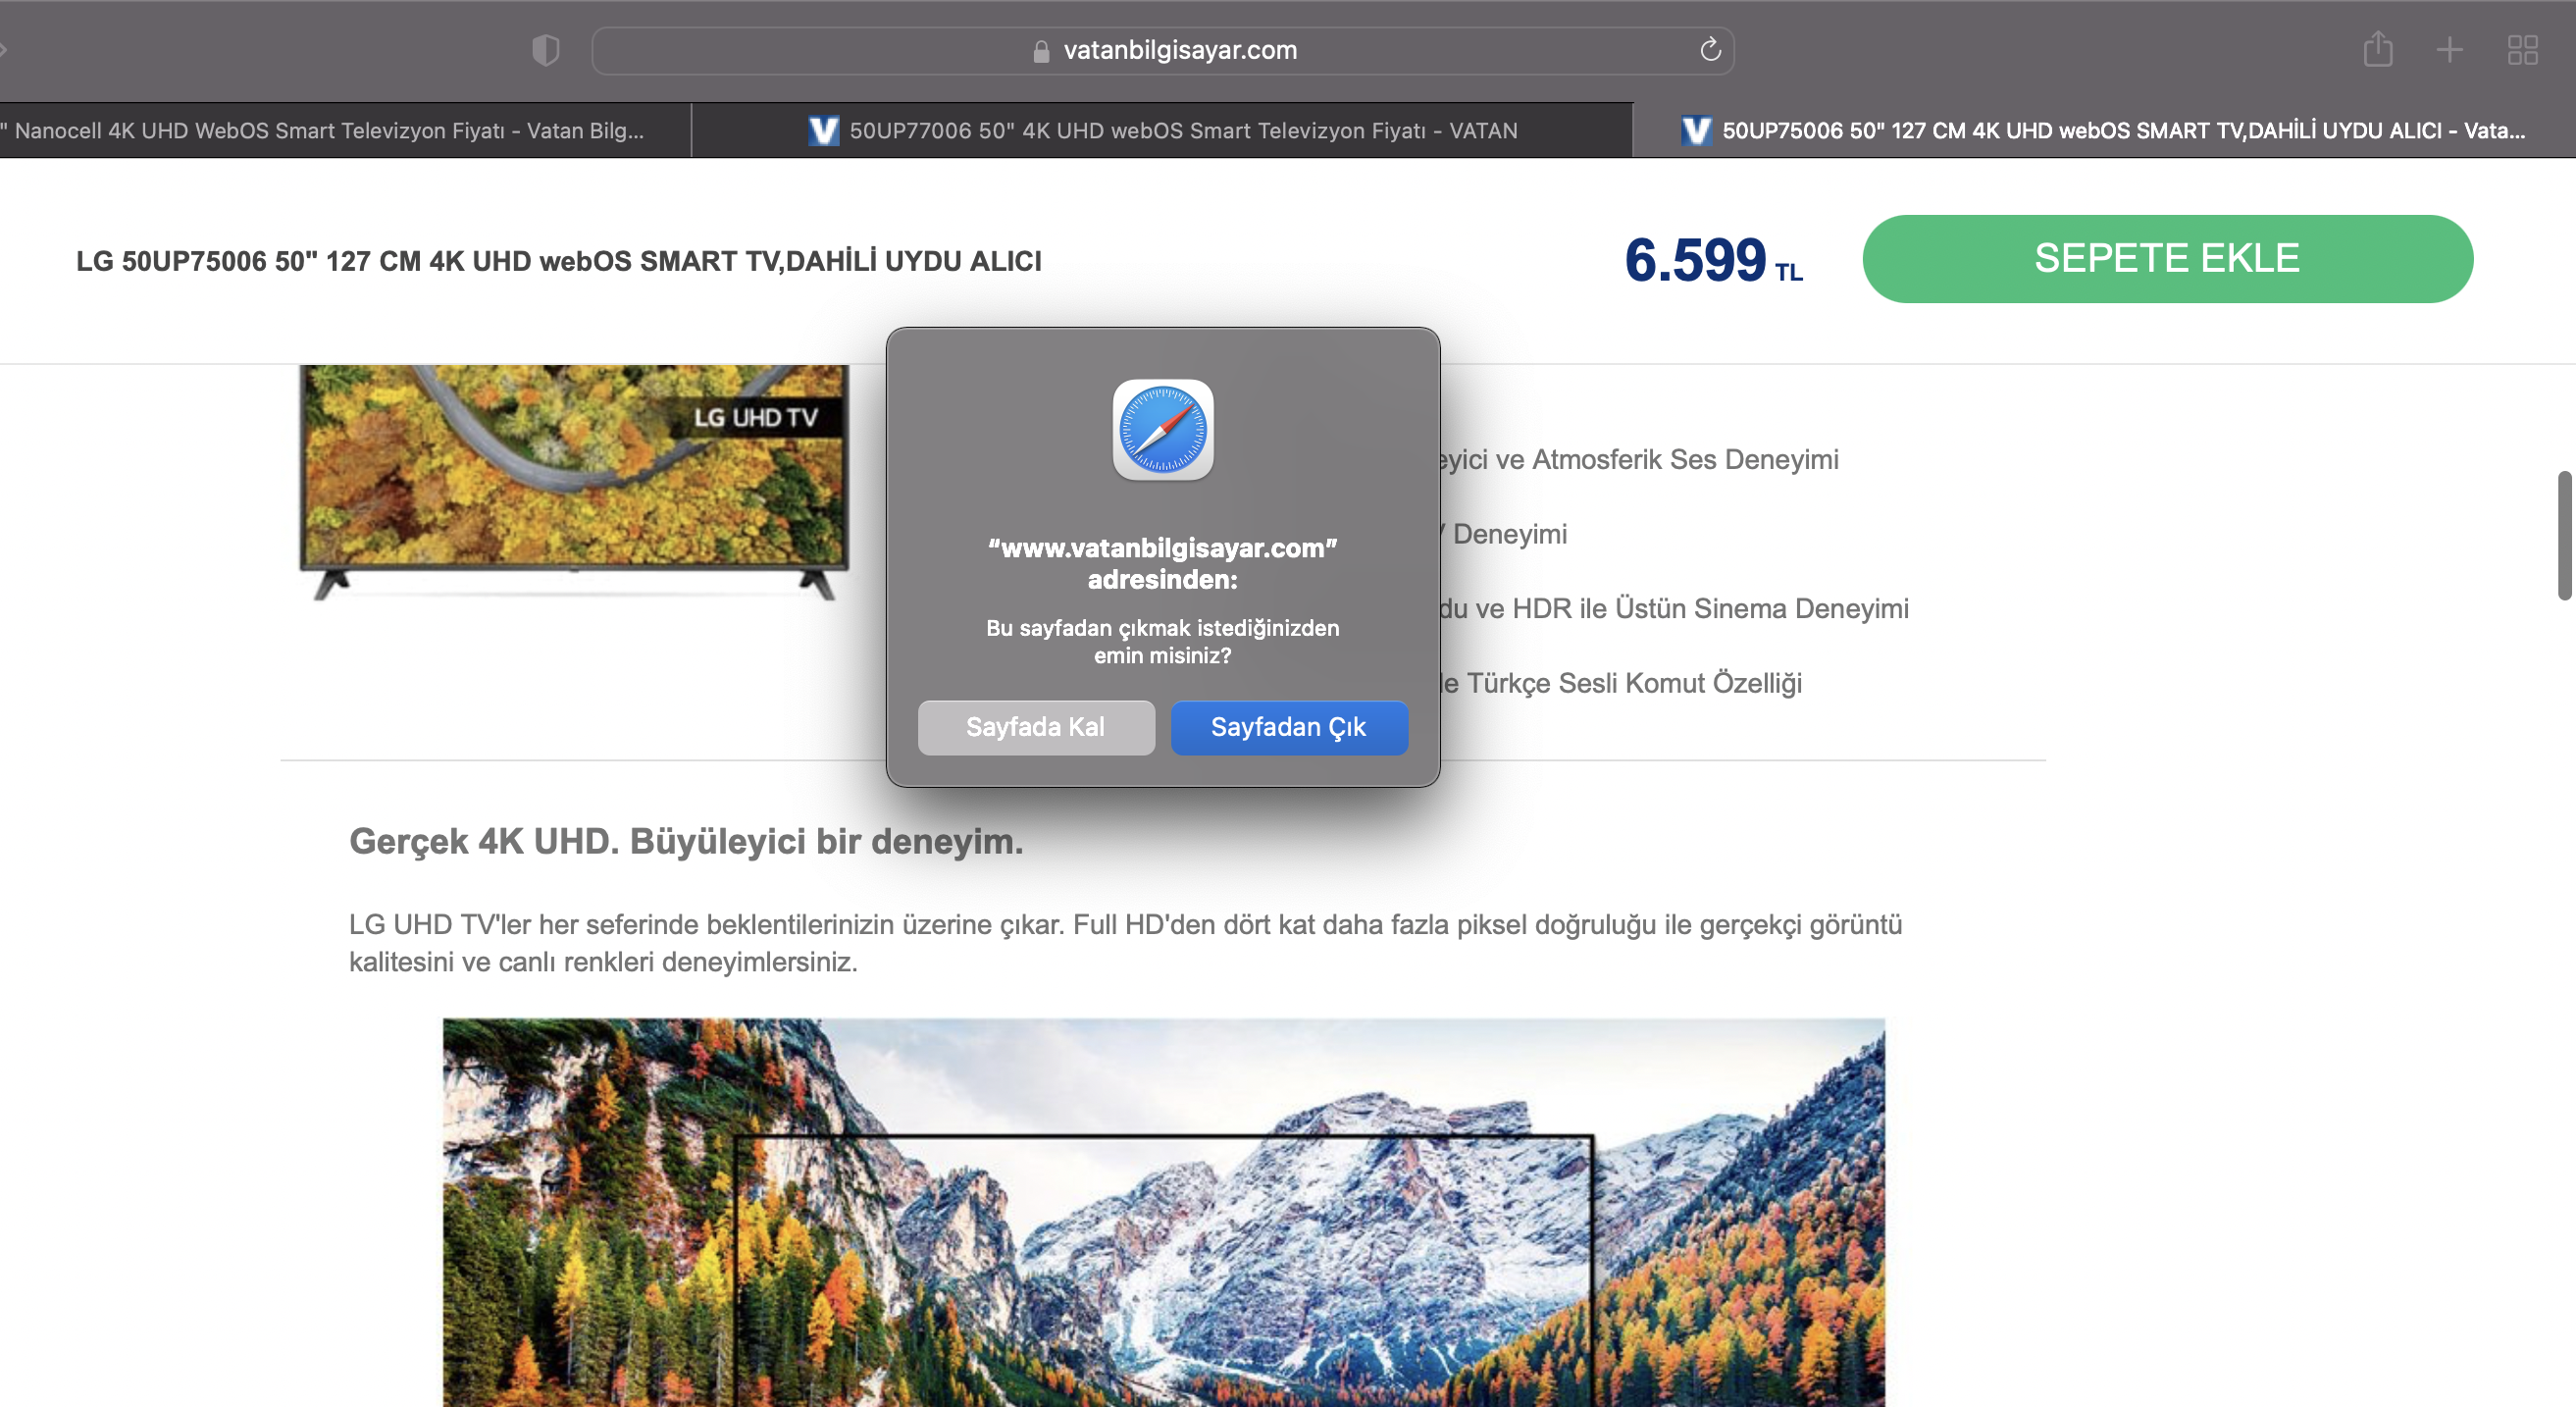Click Vatan favicon on 50UP75006 tab
The width and height of the screenshot is (2576, 1407).
[1696, 131]
